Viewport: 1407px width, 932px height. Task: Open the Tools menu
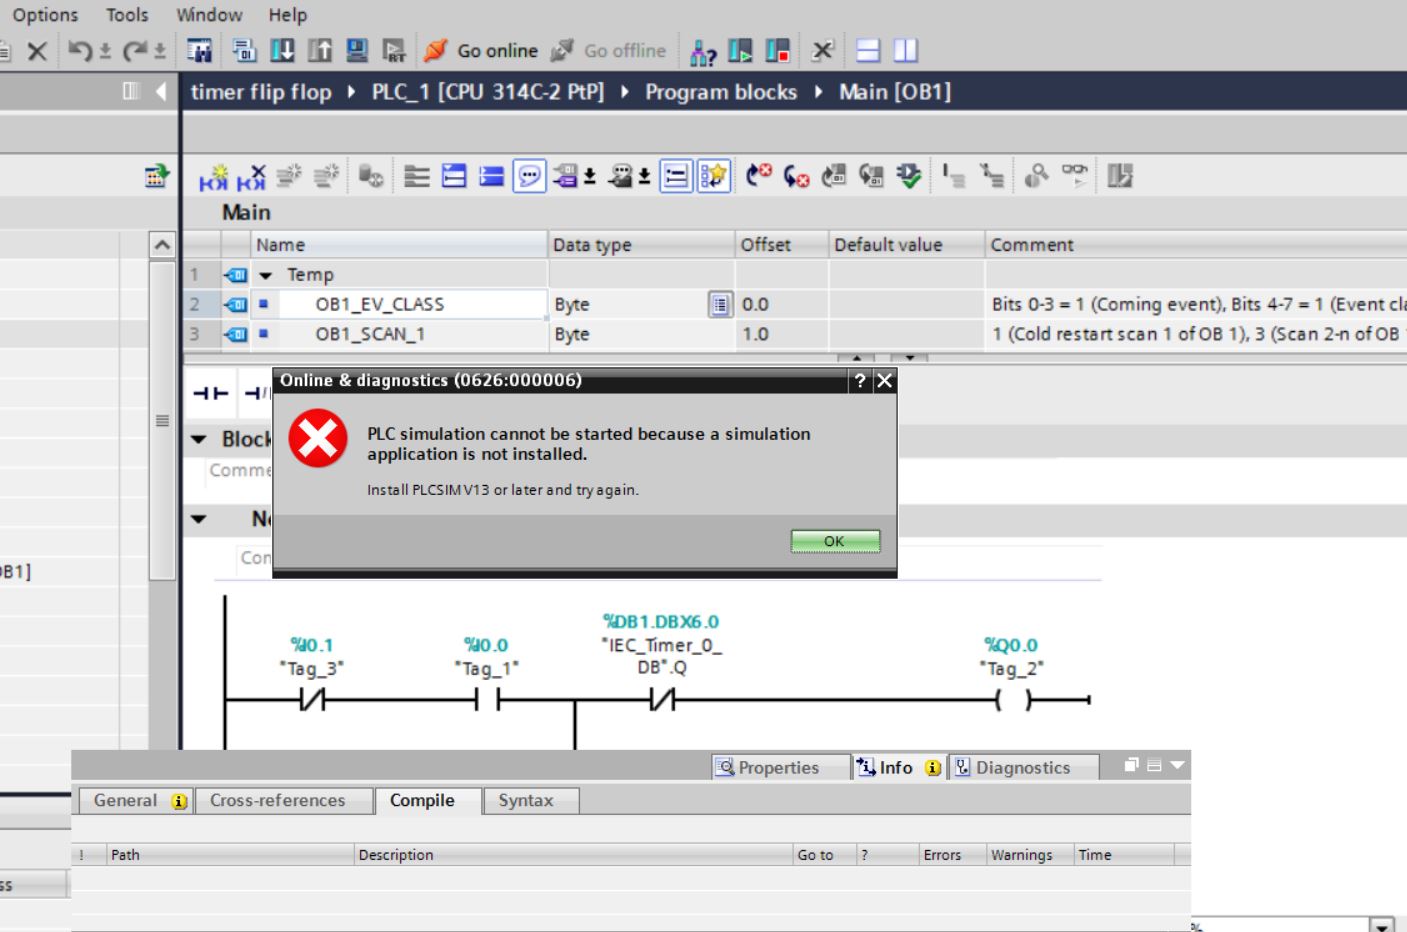[x=127, y=15]
